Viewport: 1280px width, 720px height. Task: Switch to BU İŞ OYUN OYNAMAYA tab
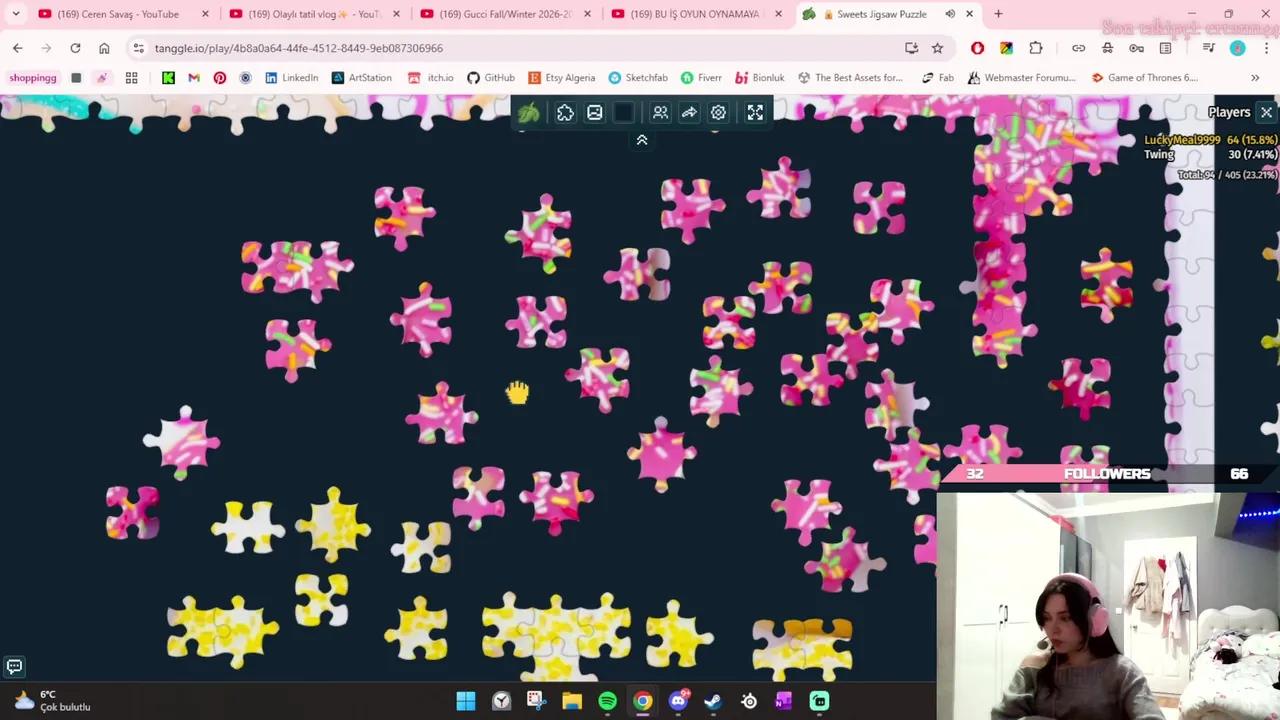(696, 14)
